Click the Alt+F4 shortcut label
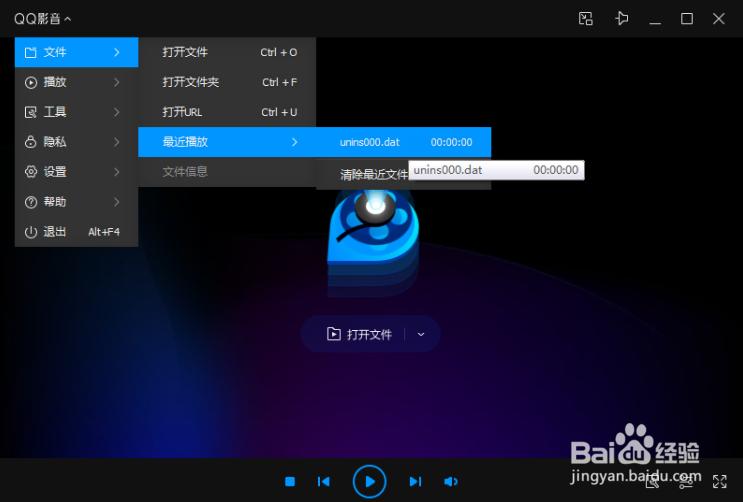This screenshot has width=743, height=502. [104, 232]
